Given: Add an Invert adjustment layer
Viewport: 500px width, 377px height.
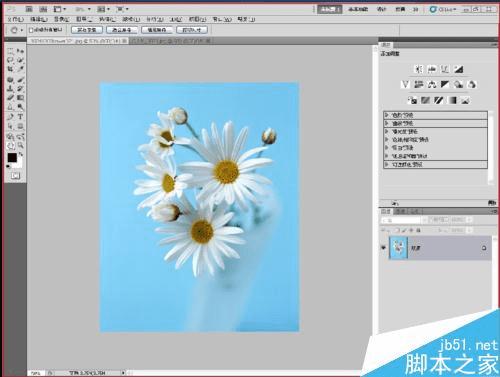Looking at the screenshot, I should tap(412, 100).
